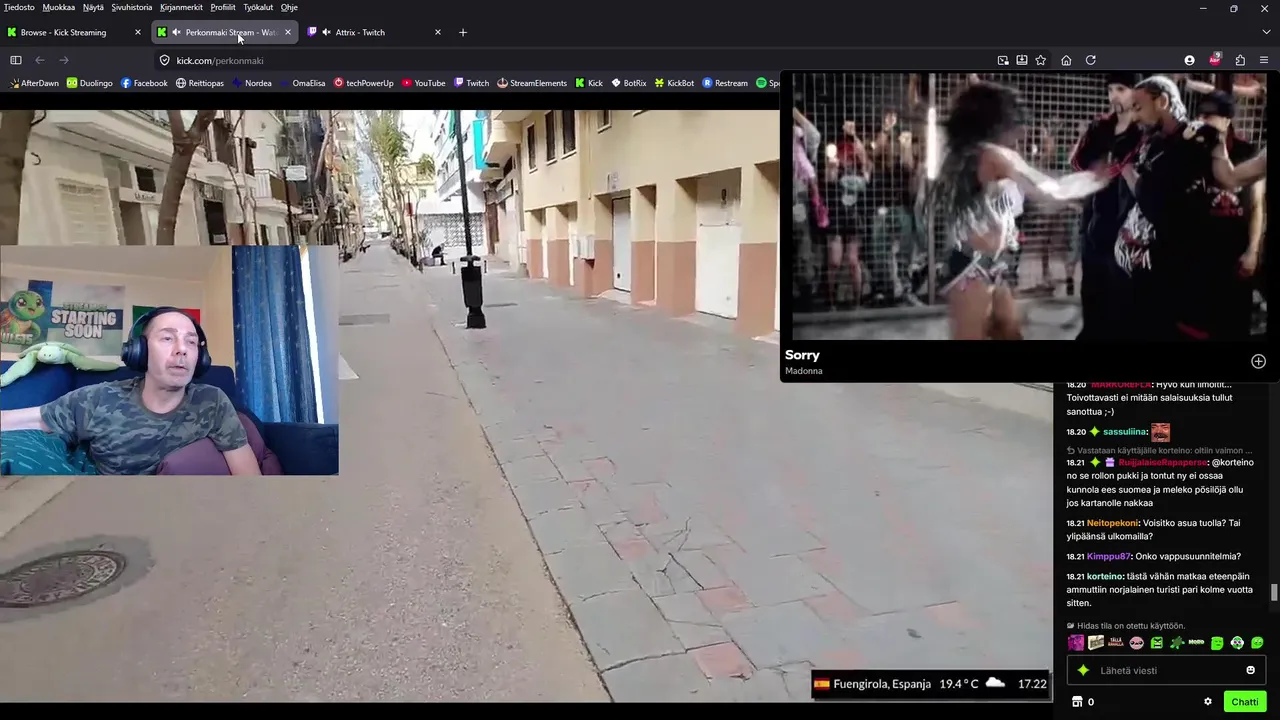Click the streamer webcam overlay
Screen dimensions: 1280x720
tap(169, 360)
